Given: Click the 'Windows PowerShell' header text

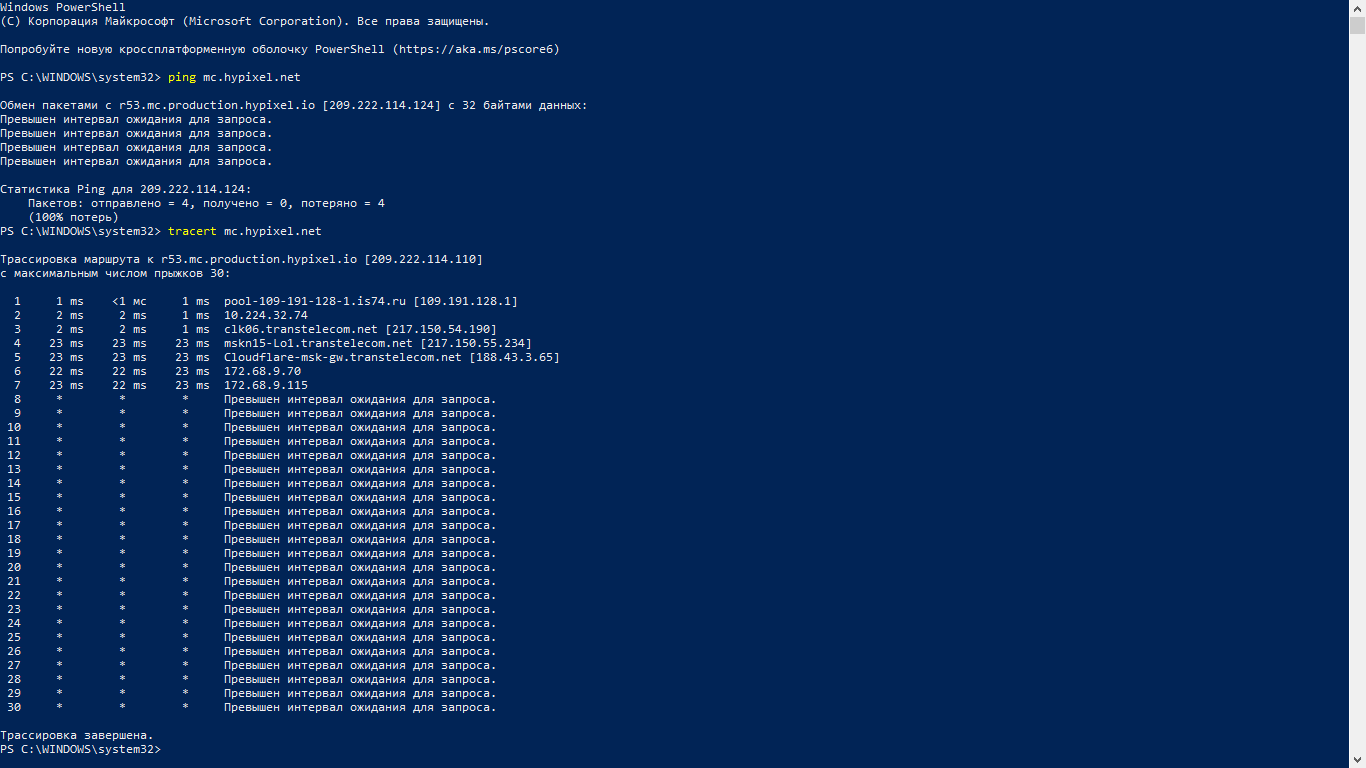Looking at the screenshot, I should click(63, 7).
